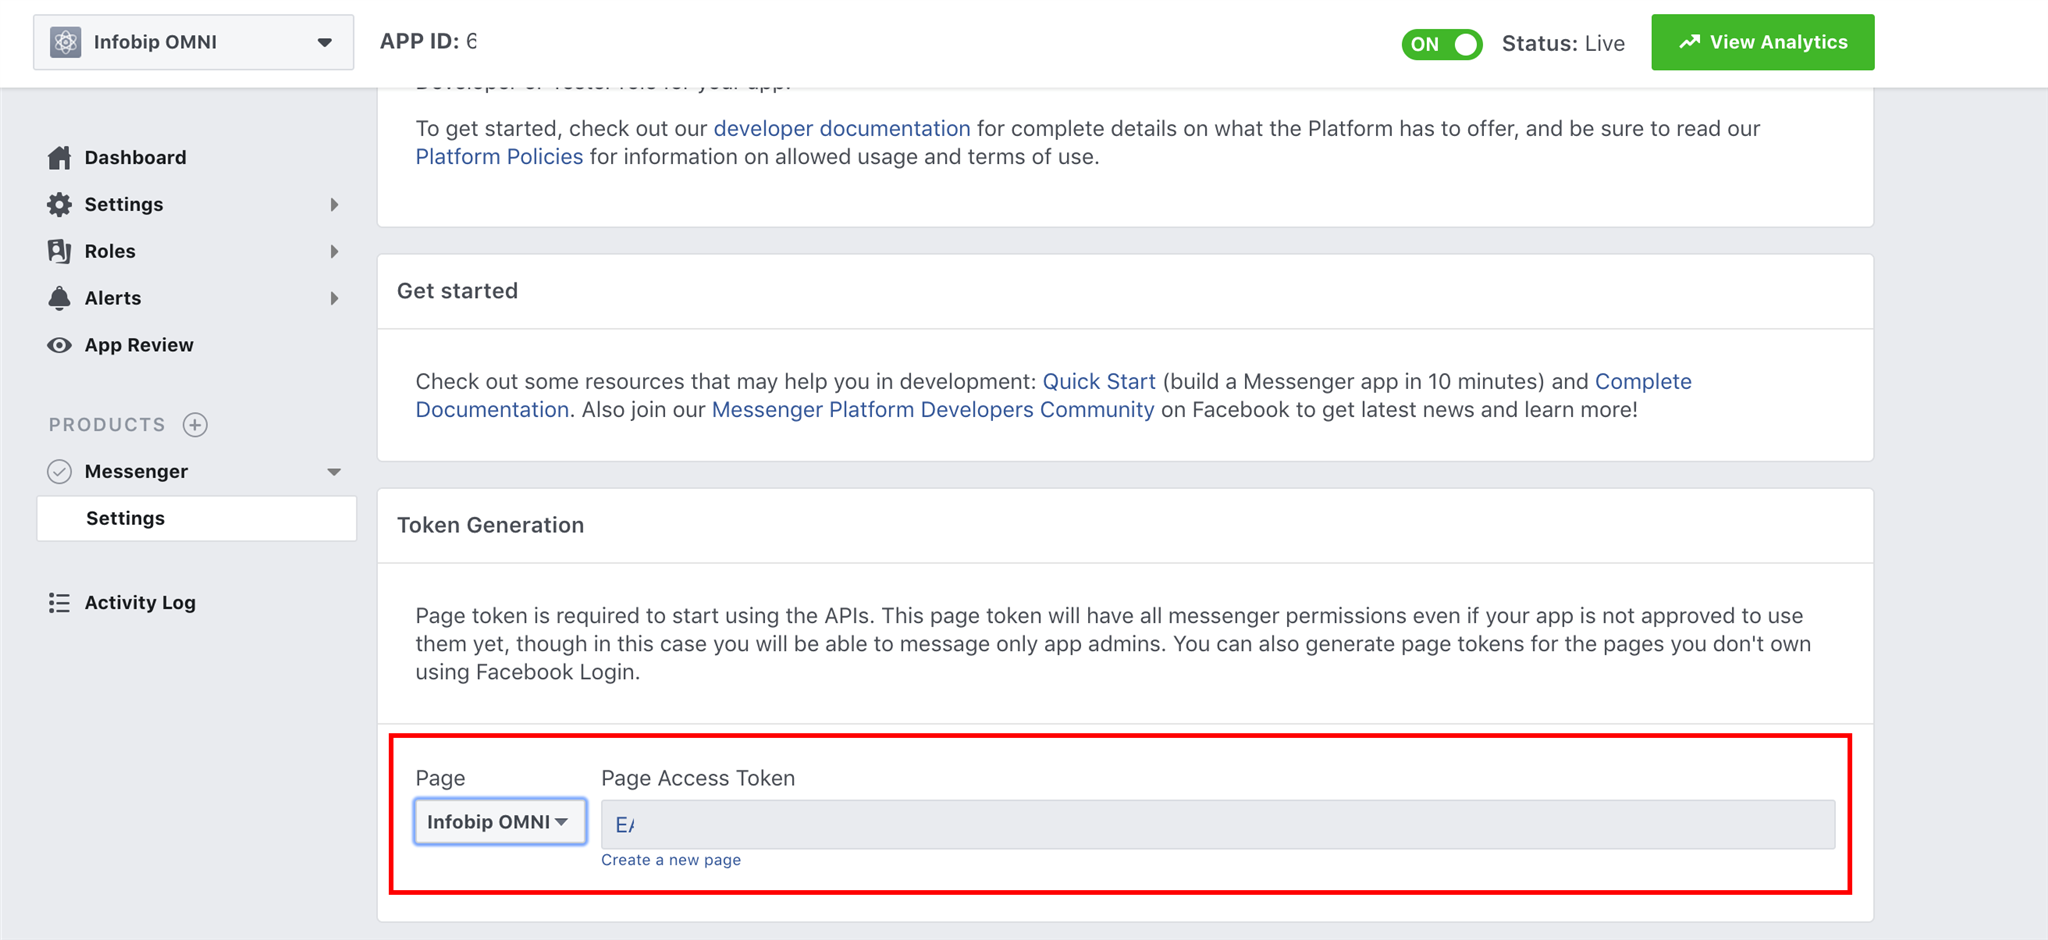Image resolution: width=2048 pixels, height=940 pixels.
Task: Select Settings under Messenger
Action: pos(126,518)
